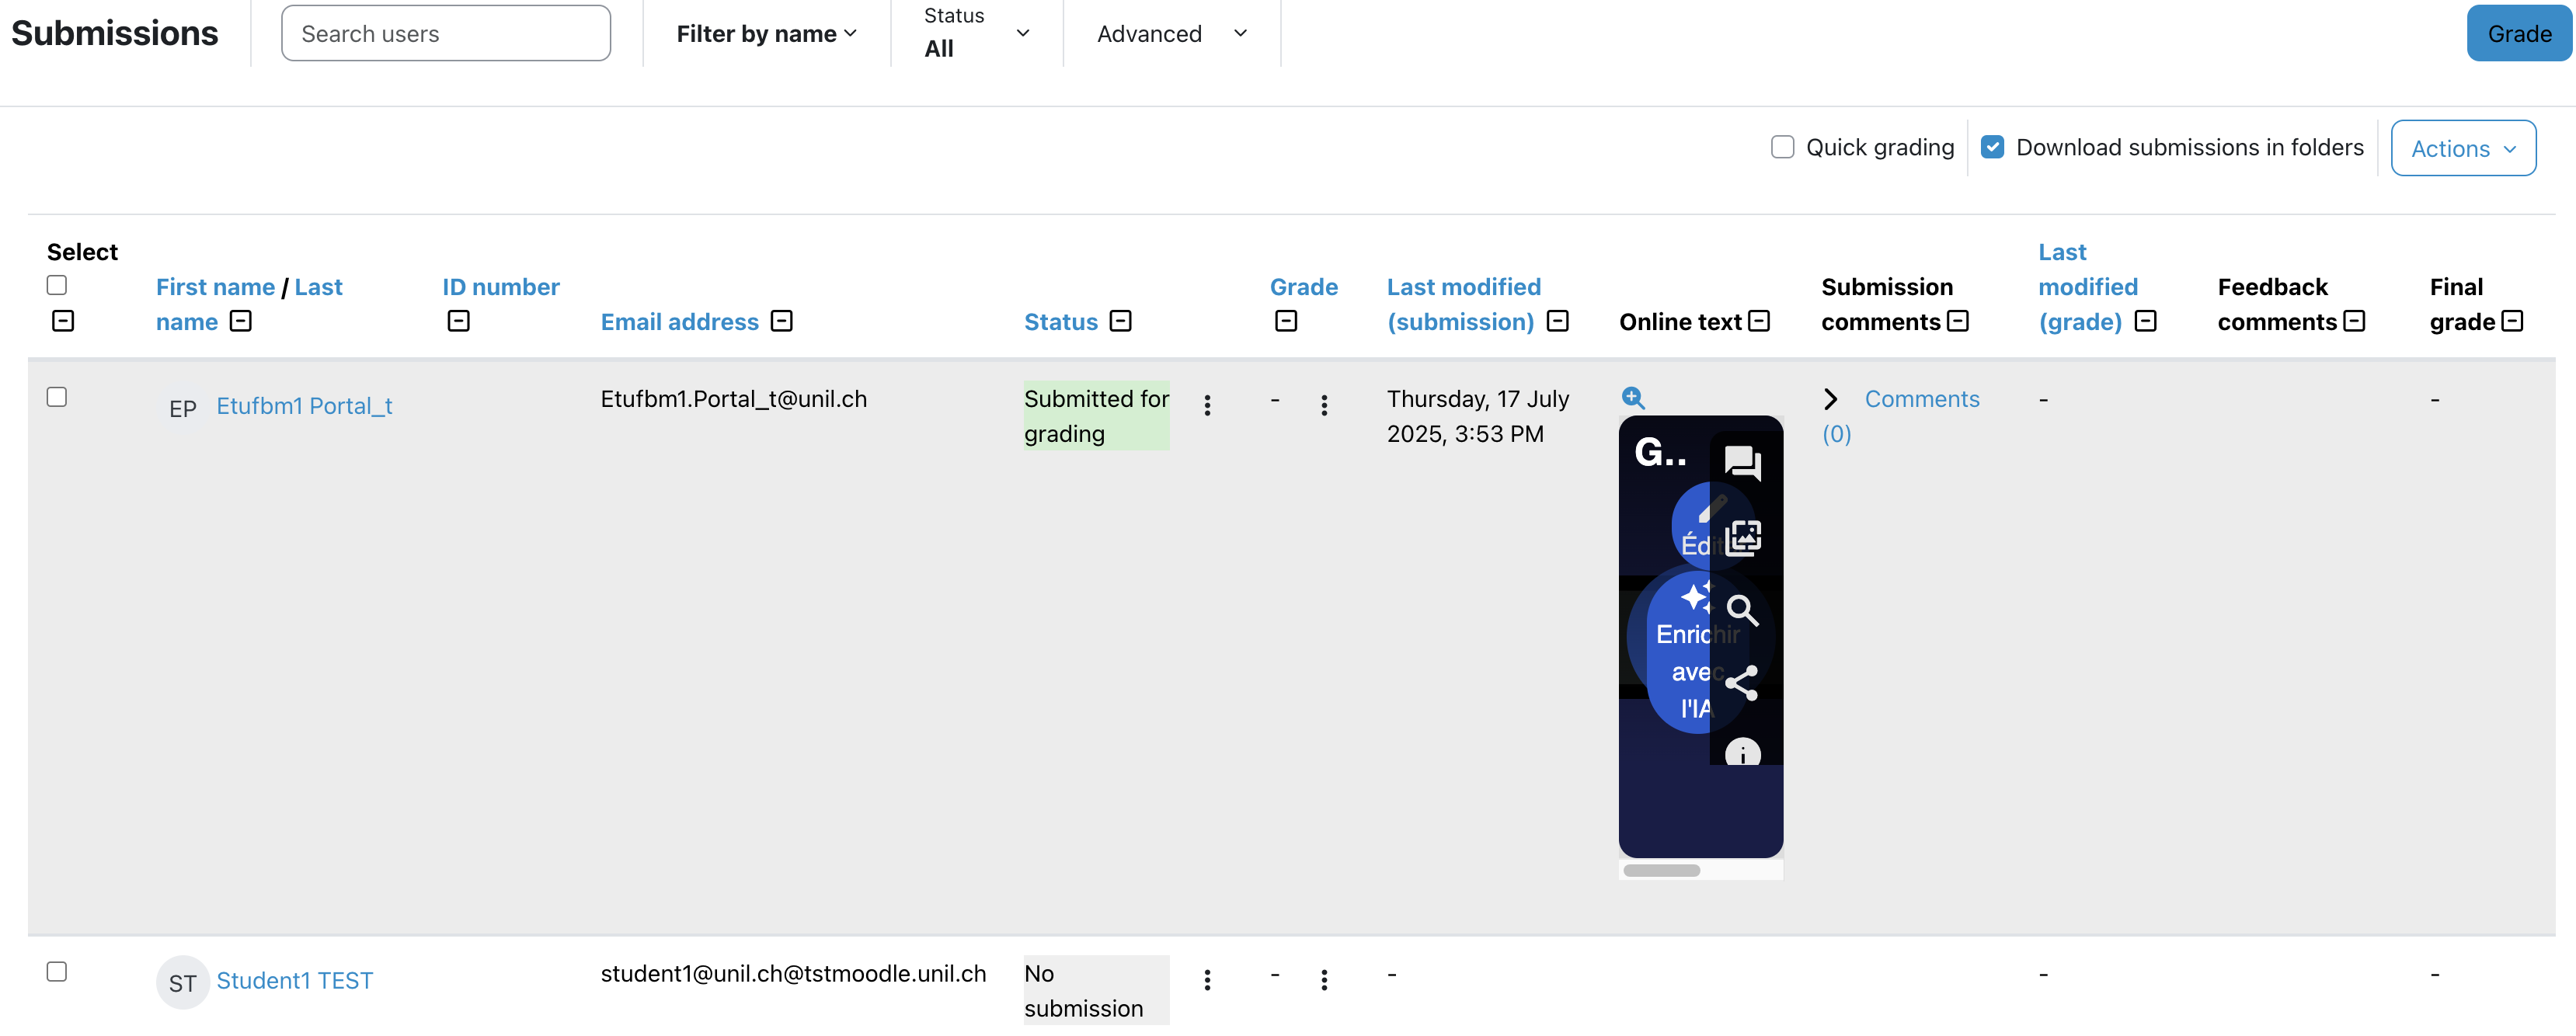Hide the Online text column

tap(1760, 321)
